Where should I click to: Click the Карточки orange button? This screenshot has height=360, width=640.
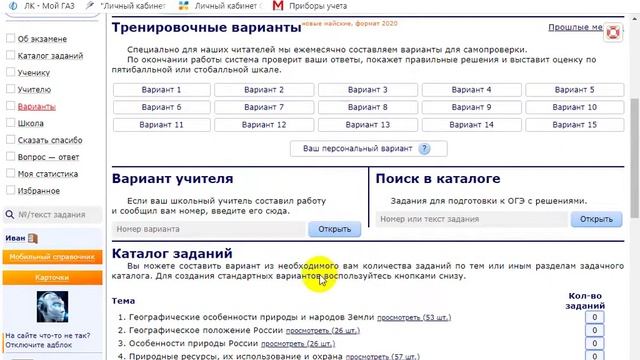[x=52, y=278]
